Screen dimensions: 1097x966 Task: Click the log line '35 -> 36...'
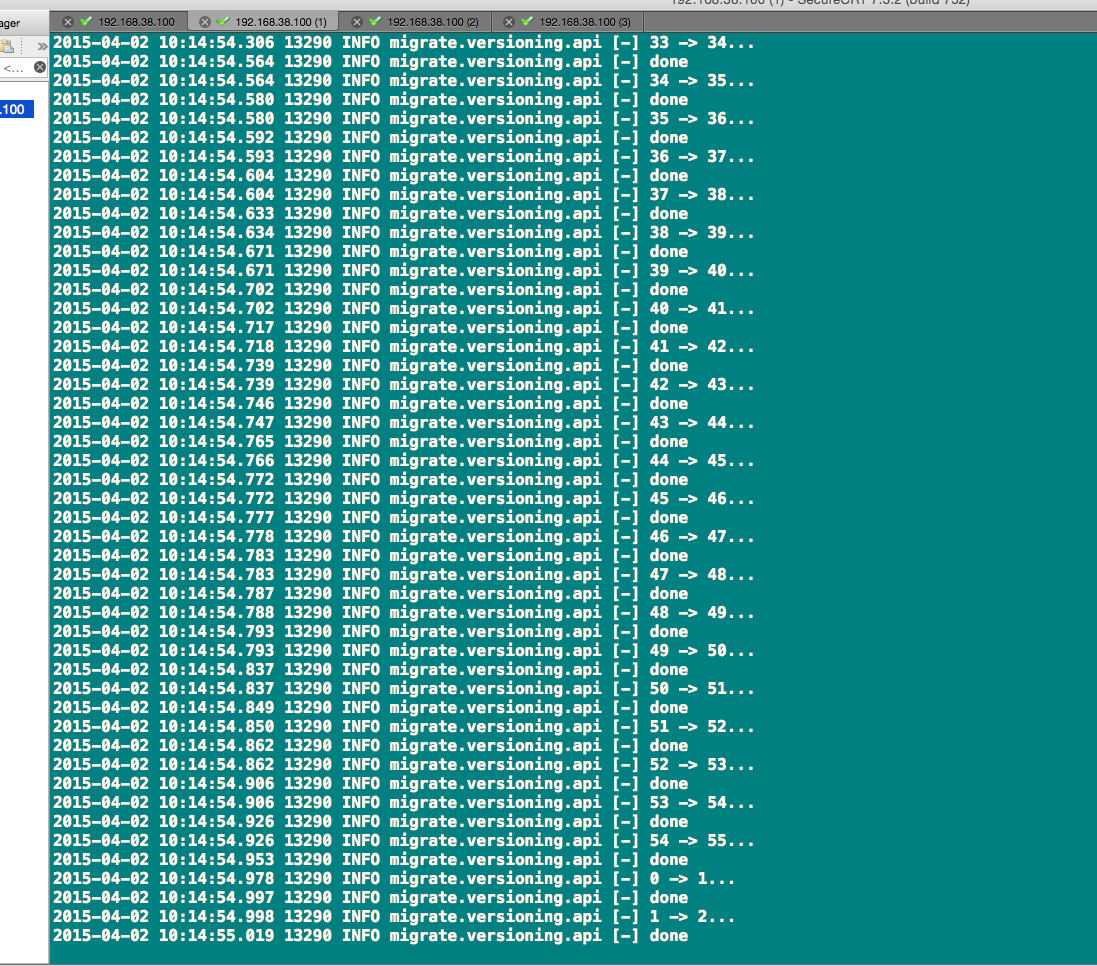click(404, 119)
